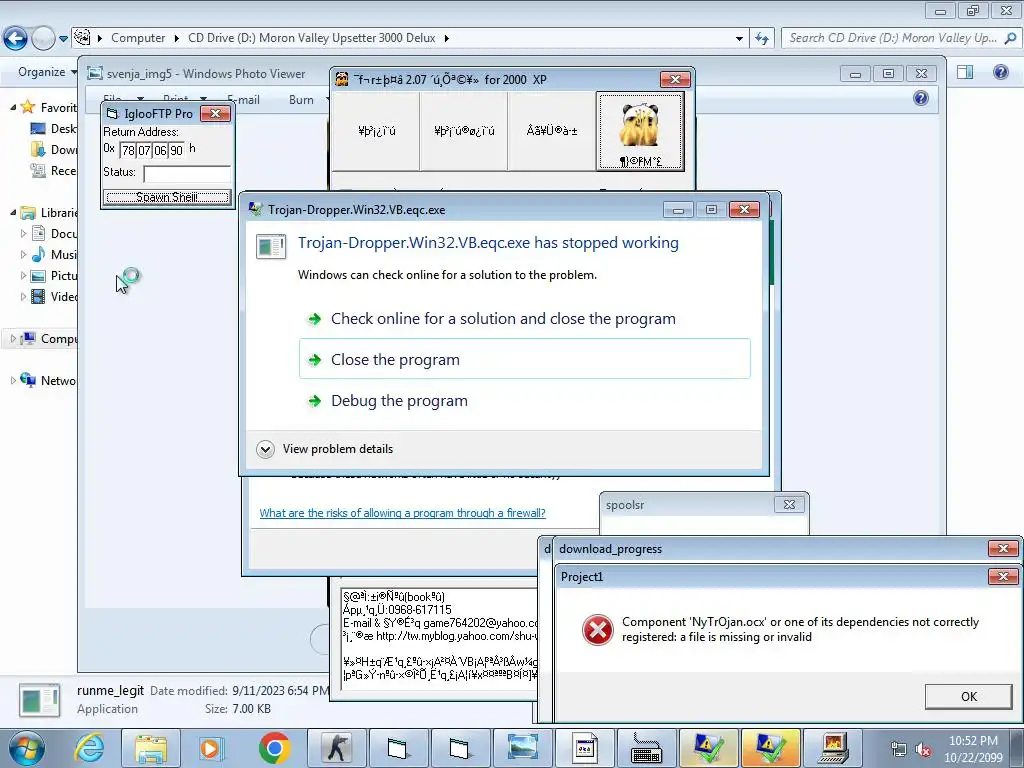Click the Explorer forward arrow button

click(x=43, y=39)
